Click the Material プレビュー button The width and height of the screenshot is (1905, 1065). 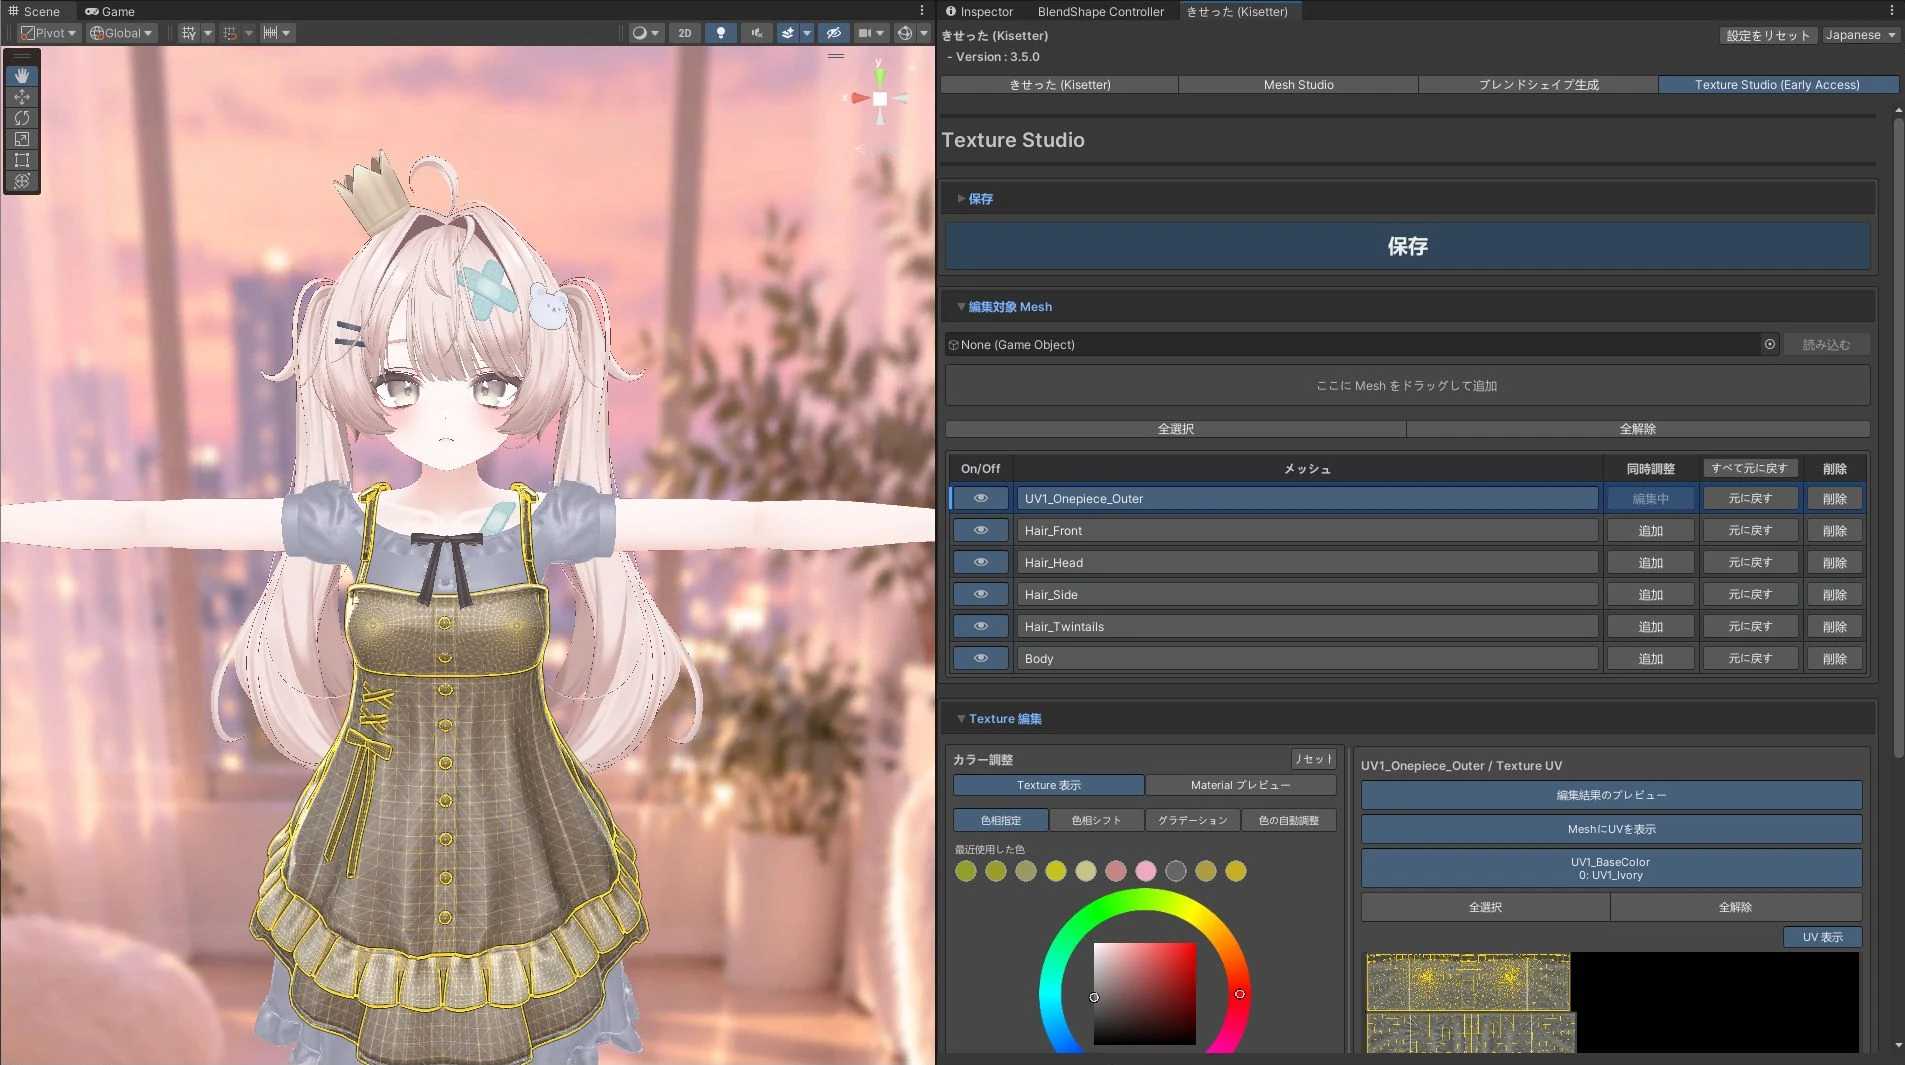pyautogui.click(x=1240, y=785)
